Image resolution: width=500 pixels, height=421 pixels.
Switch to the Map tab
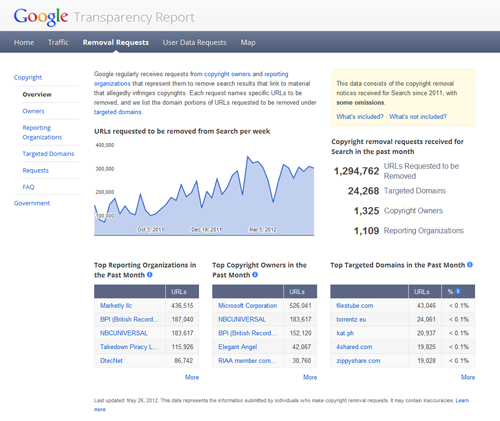[x=248, y=42]
